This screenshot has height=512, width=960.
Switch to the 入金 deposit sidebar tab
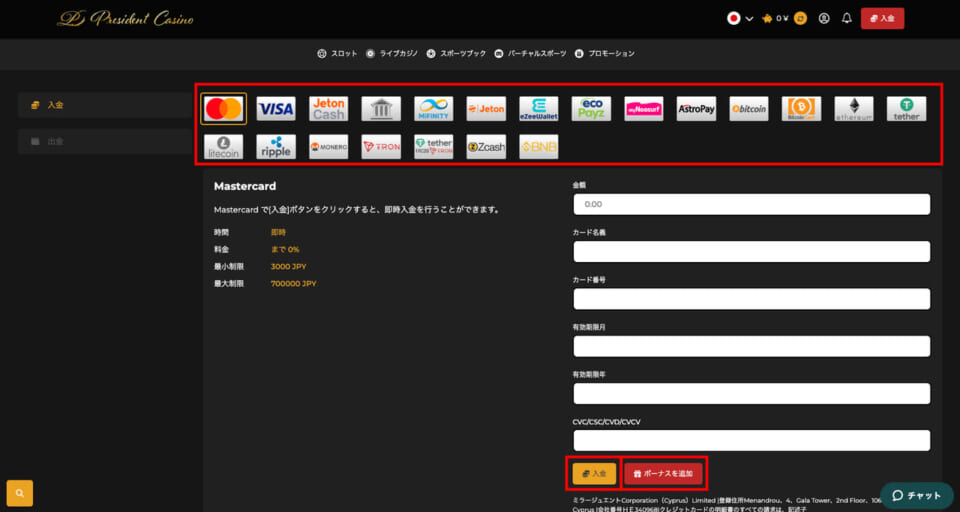tap(105, 105)
